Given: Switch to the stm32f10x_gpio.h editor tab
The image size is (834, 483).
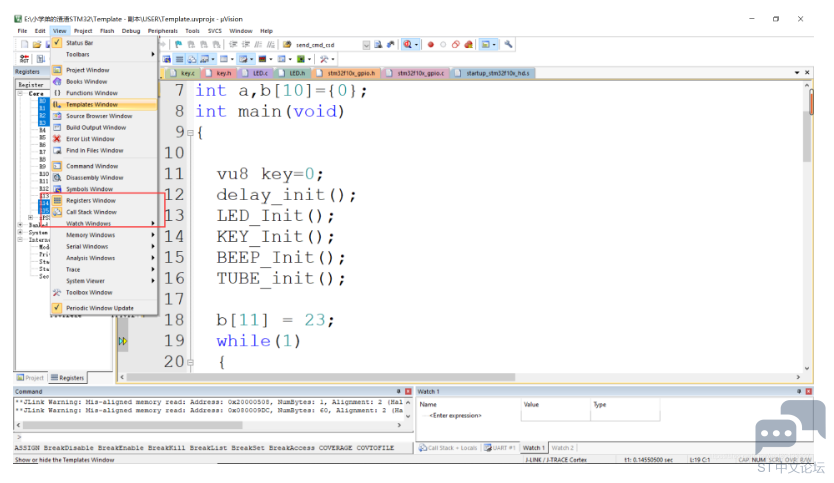Looking at the screenshot, I should coord(346,73).
